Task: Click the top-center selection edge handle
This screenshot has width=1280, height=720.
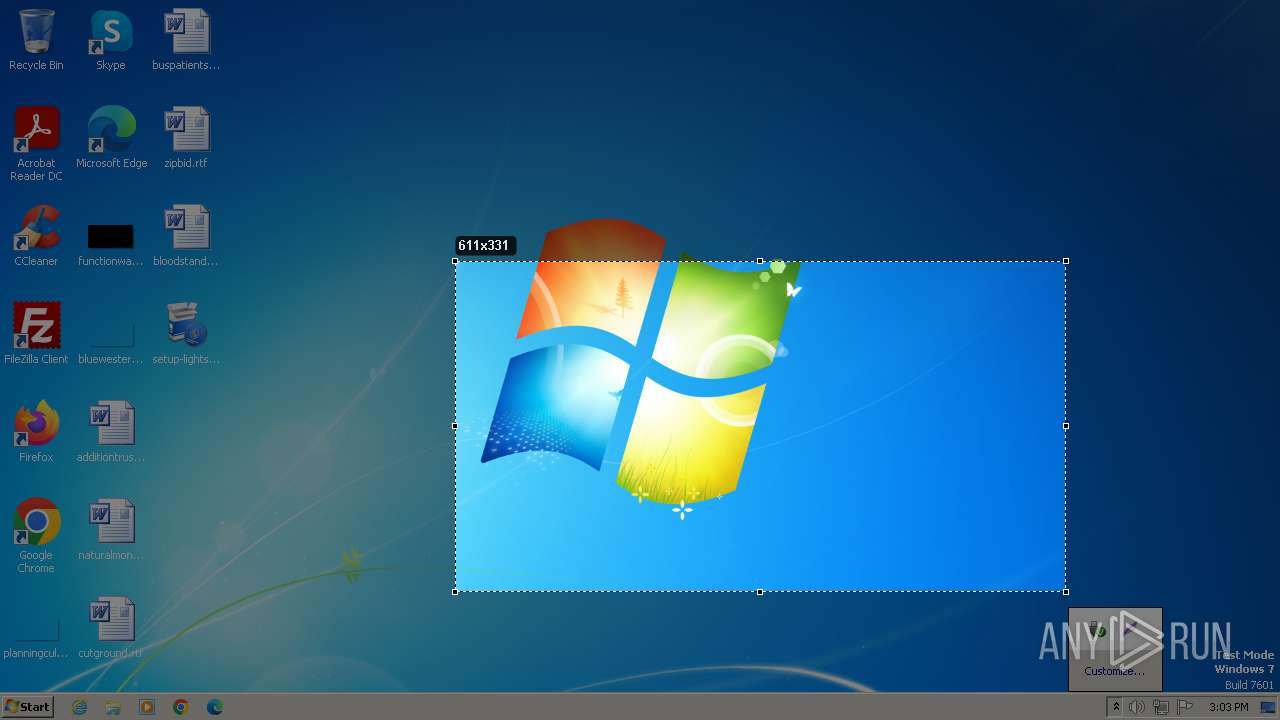Action: pos(760,261)
